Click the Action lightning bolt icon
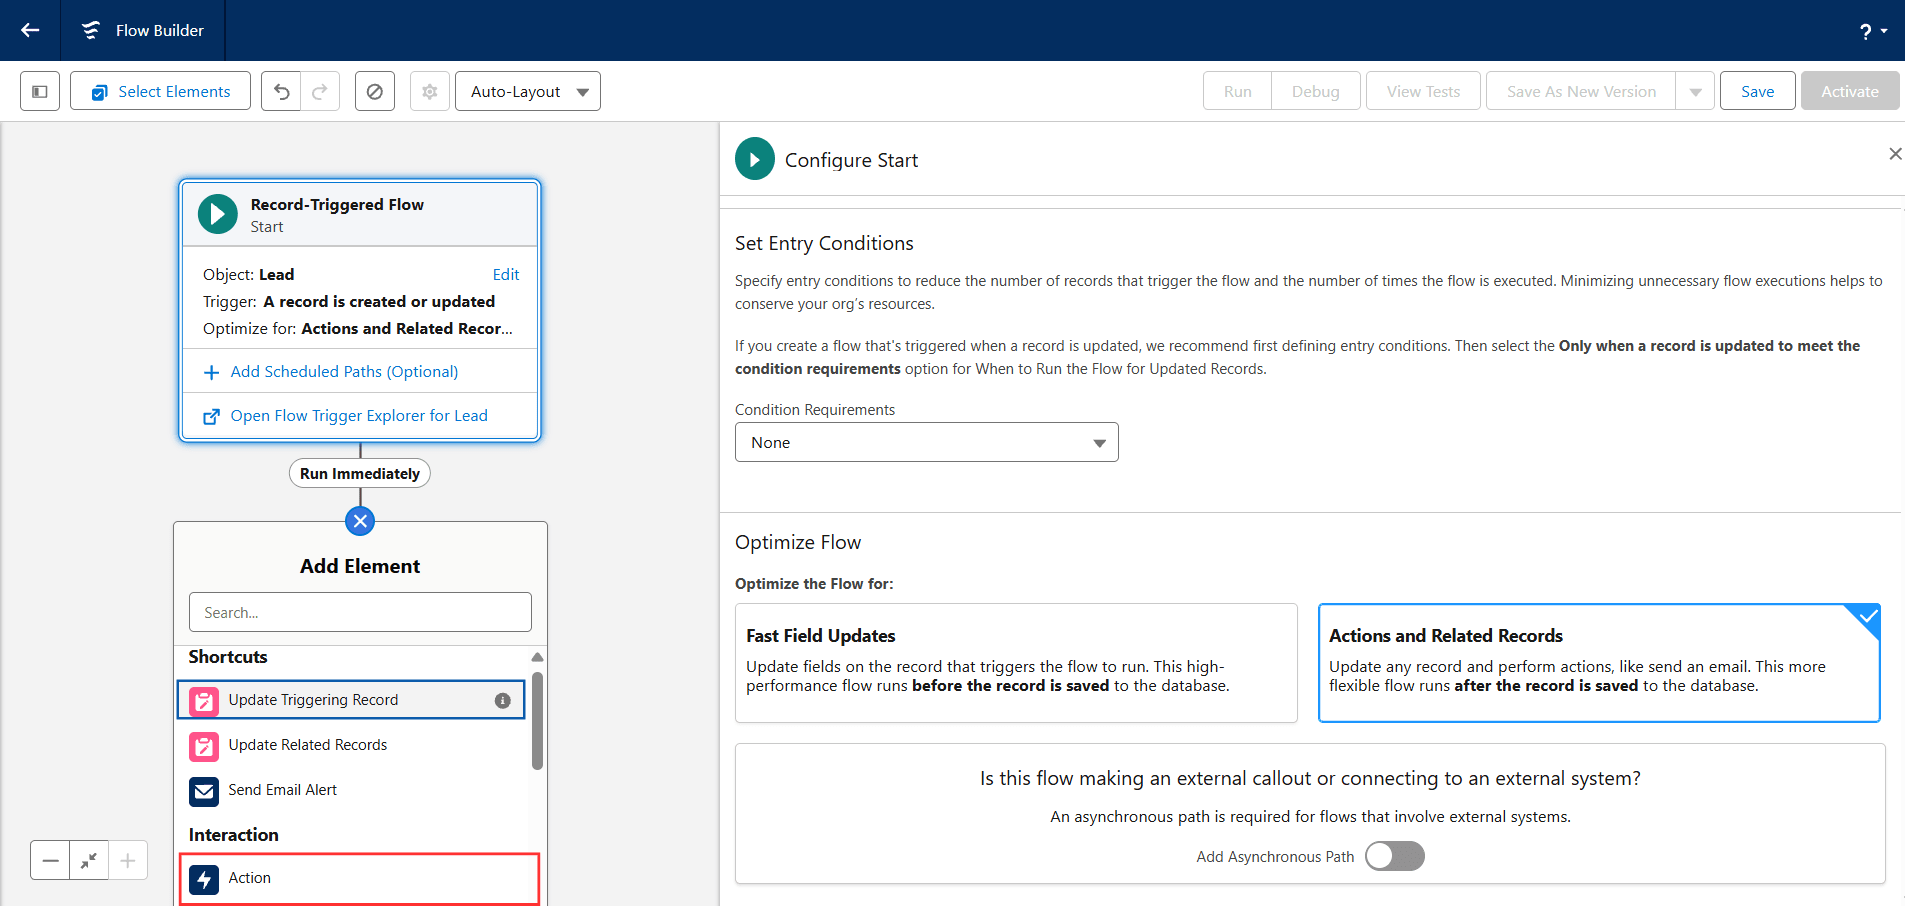Screen dimensions: 1905x906 pos(204,879)
